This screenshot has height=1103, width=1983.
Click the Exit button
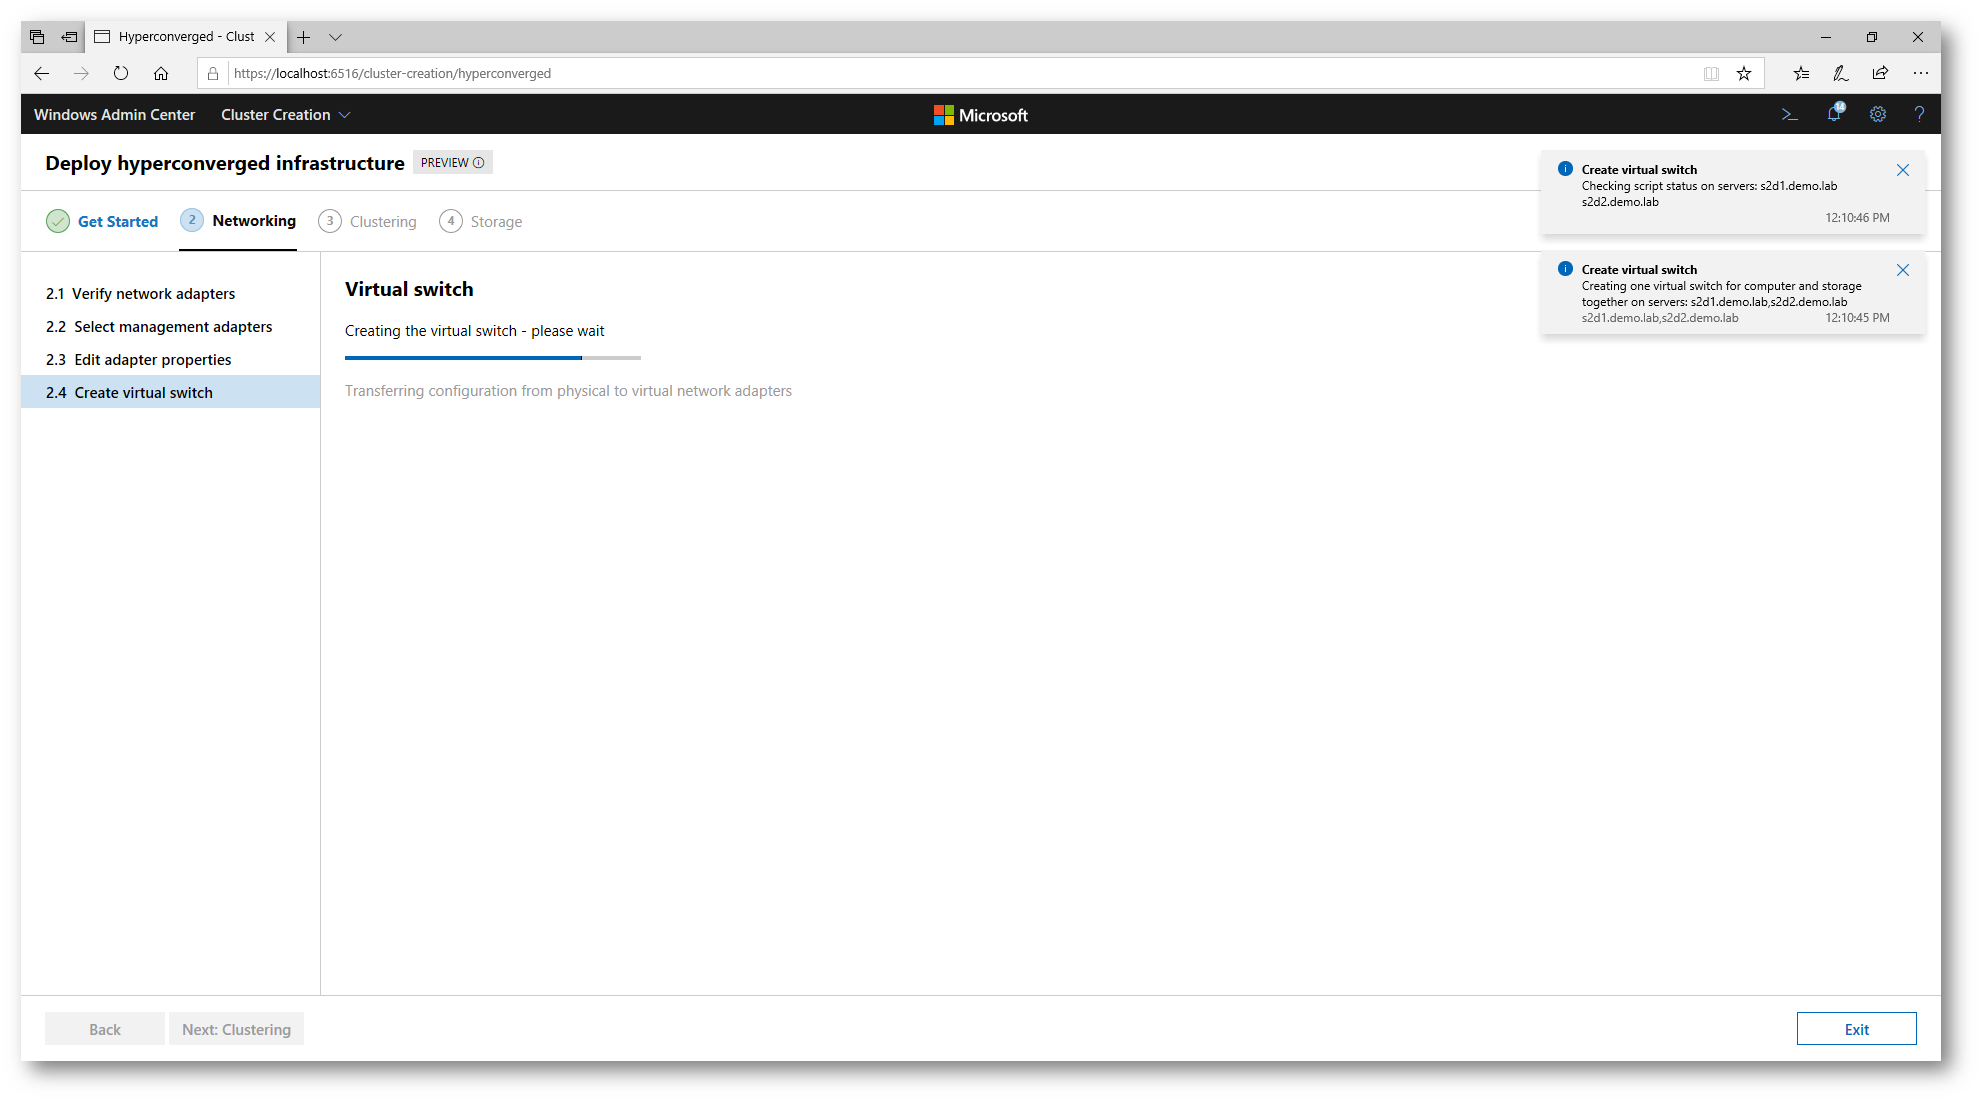pos(1856,1029)
